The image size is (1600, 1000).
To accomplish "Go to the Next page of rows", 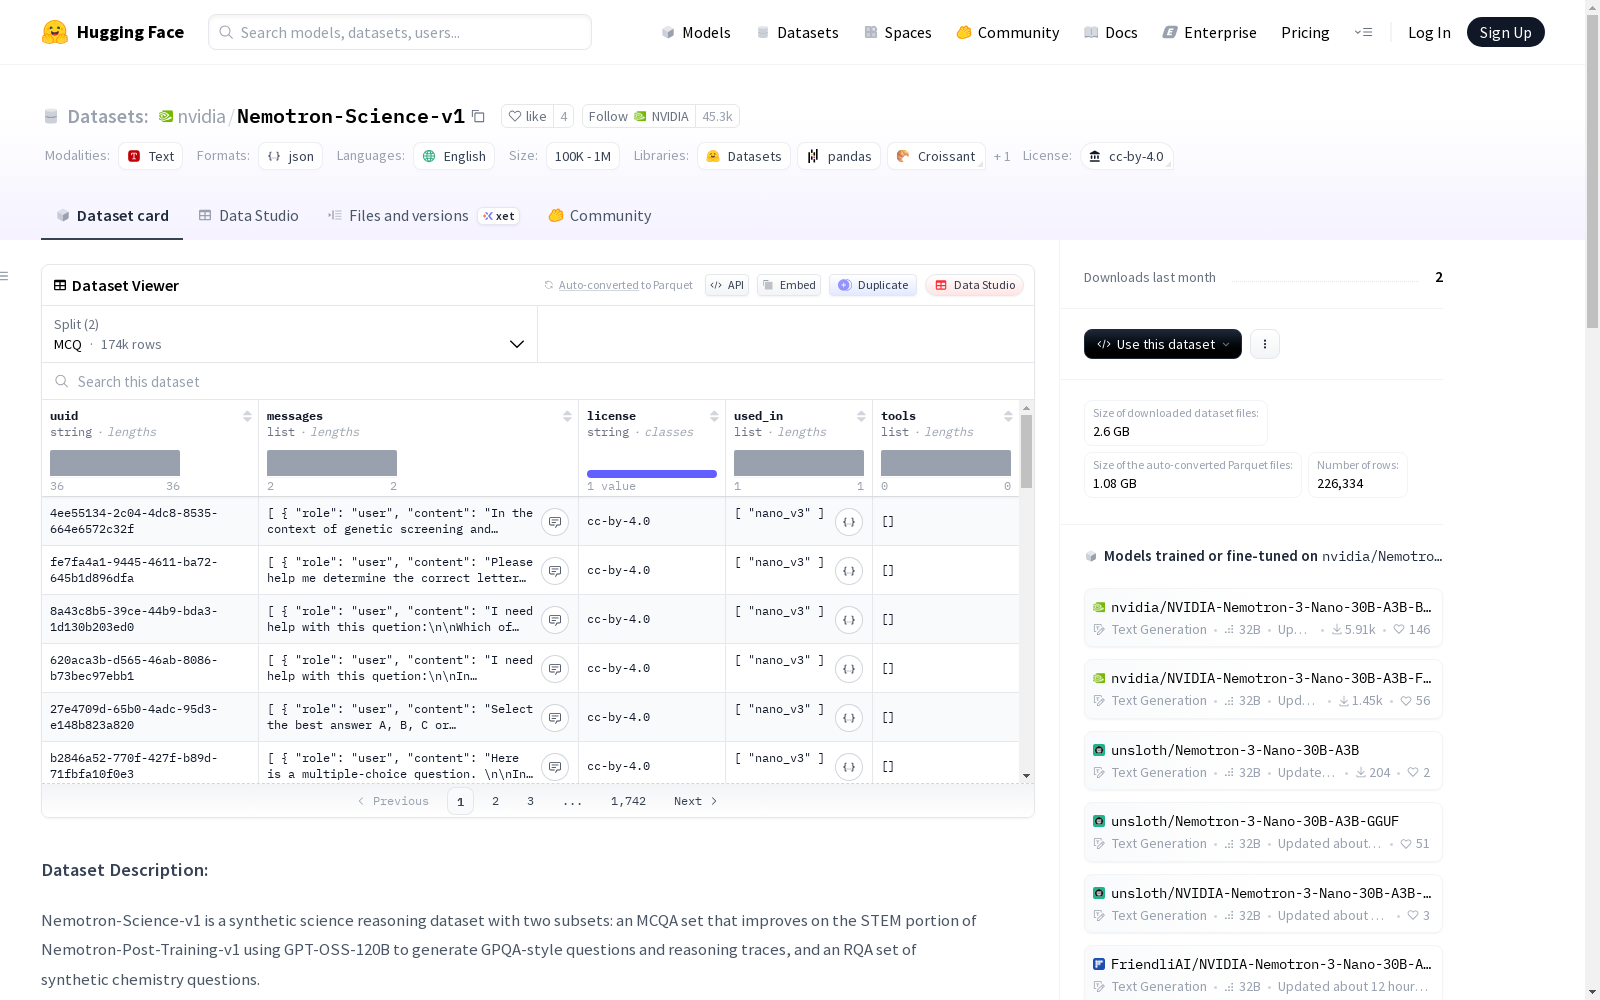I will click(x=695, y=801).
